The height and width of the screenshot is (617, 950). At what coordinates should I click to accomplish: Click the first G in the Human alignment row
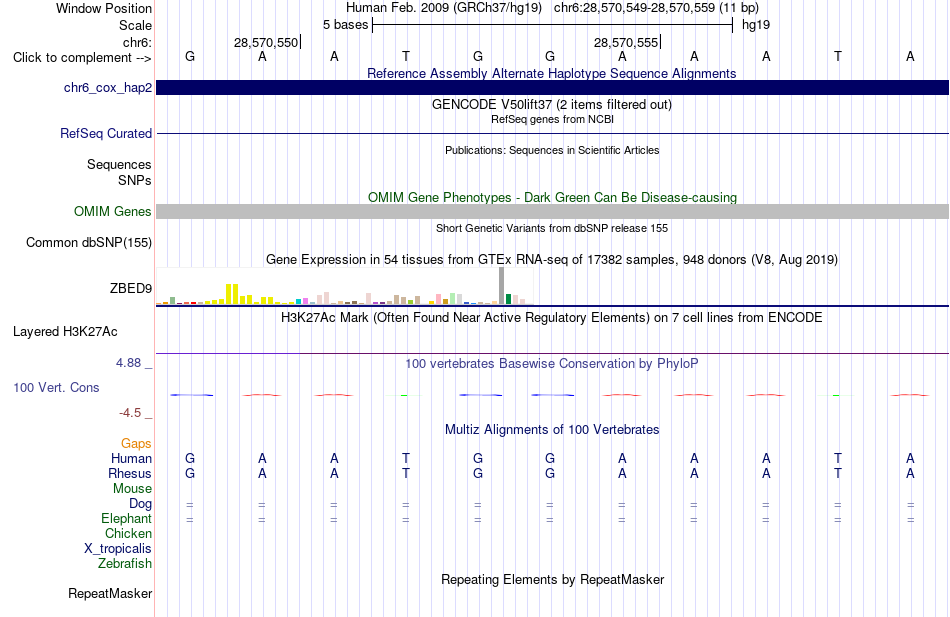190,459
